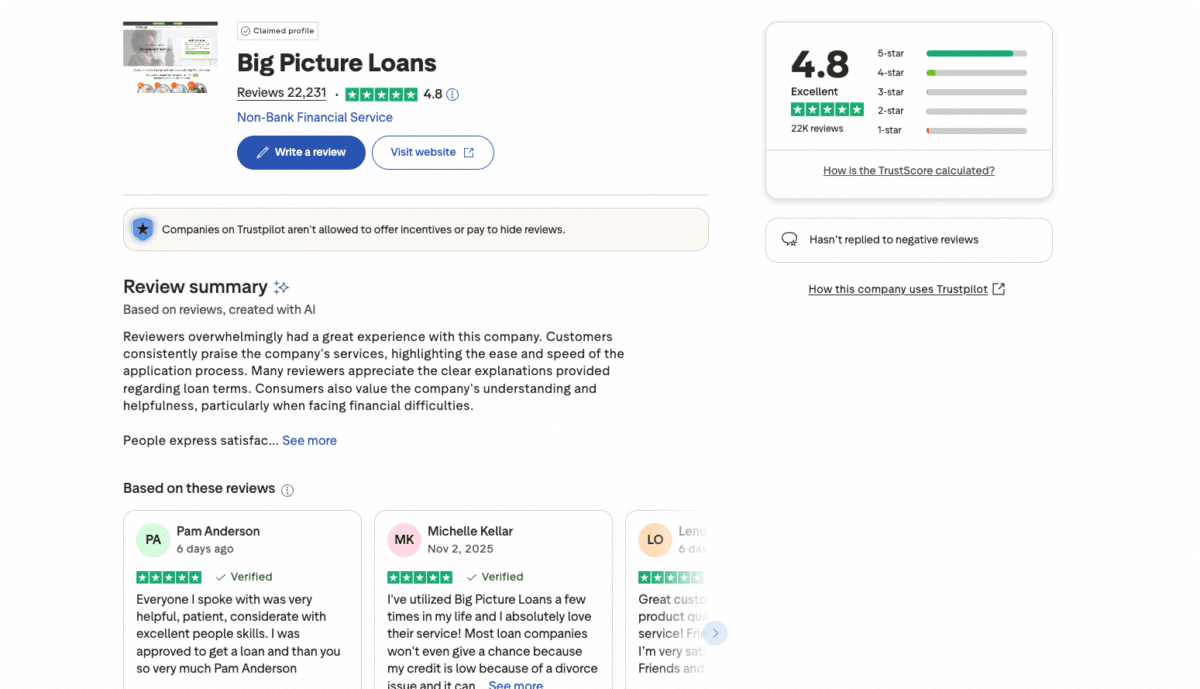Click the Verified checkmark on Pam Anderson's review

tap(222, 577)
